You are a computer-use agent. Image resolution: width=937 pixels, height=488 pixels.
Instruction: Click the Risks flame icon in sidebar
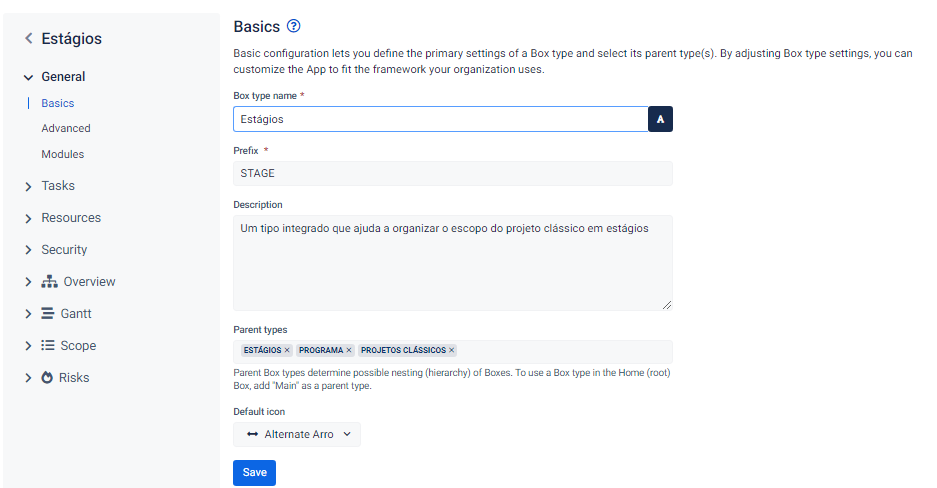tap(47, 377)
